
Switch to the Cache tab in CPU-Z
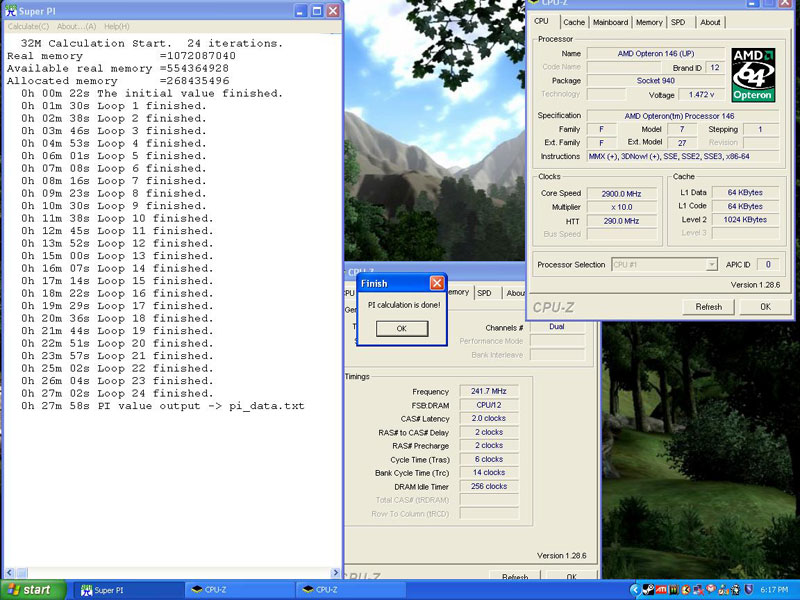pos(574,22)
